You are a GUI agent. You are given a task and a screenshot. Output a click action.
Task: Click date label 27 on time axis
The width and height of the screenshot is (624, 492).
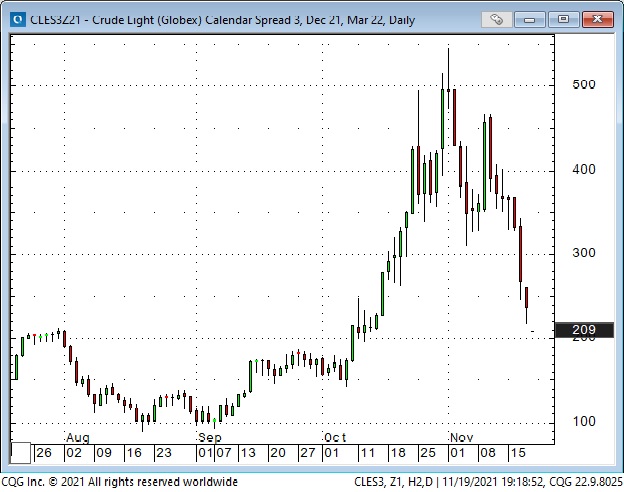click(x=308, y=453)
